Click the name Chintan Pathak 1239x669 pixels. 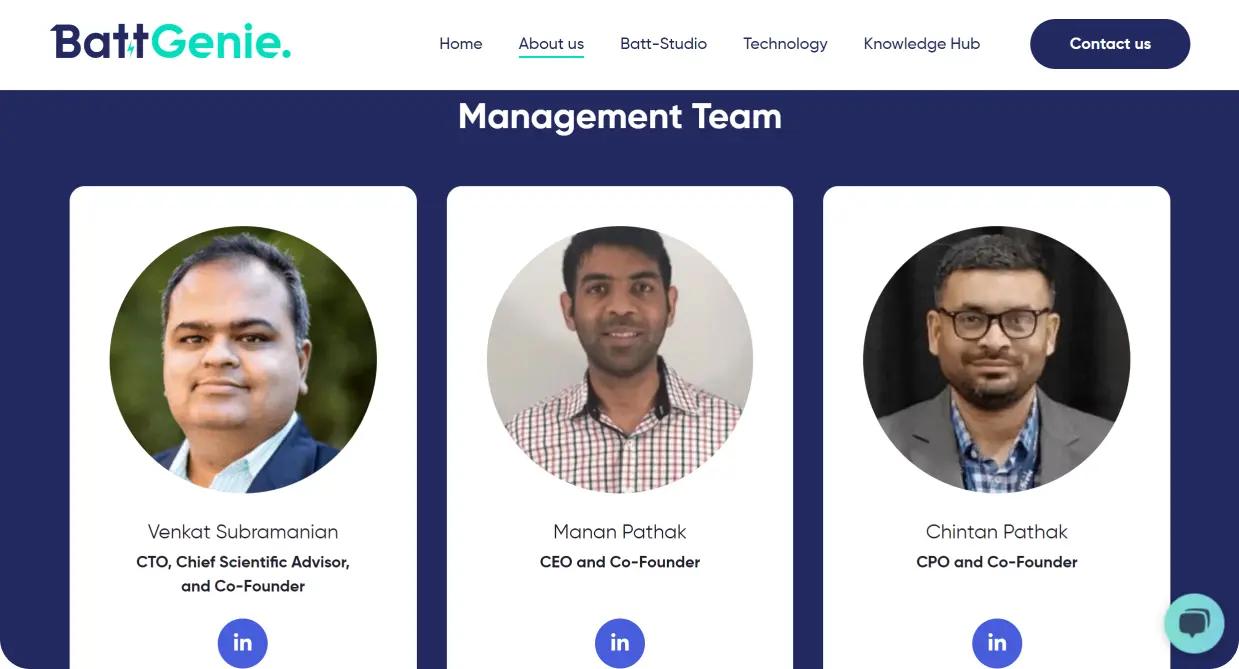click(997, 532)
